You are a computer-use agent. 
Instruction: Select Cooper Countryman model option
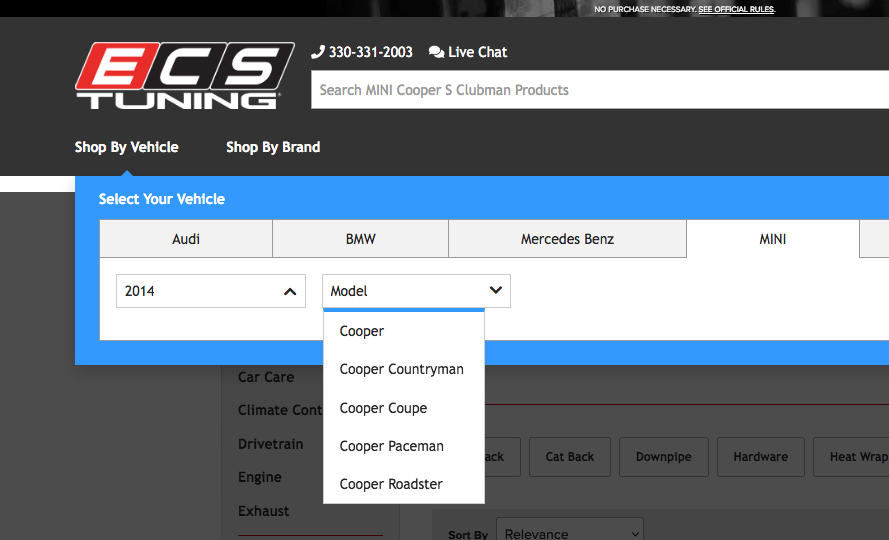(x=401, y=369)
